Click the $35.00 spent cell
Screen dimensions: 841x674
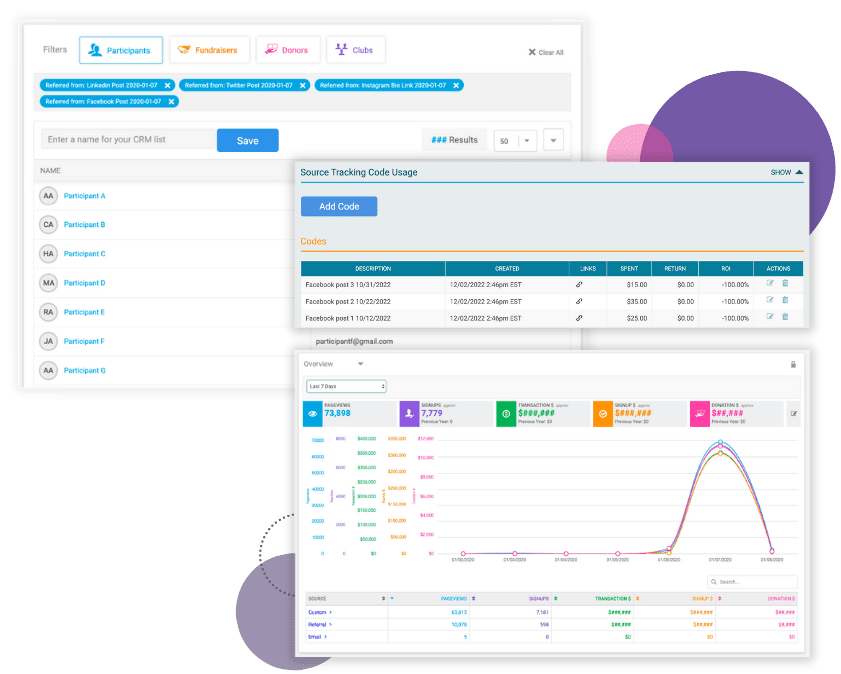click(x=629, y=301)
